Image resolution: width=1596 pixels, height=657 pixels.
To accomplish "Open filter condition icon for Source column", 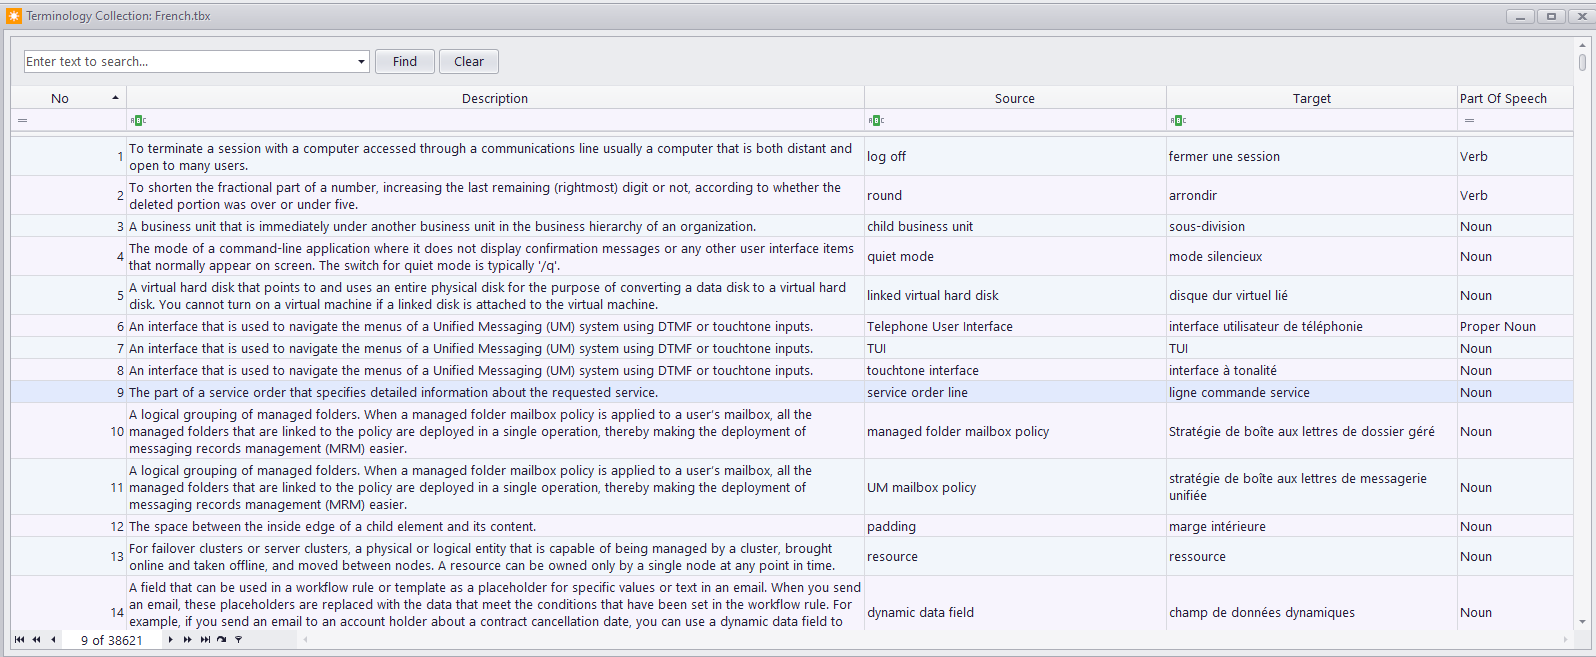I will (x=876, y=120).
